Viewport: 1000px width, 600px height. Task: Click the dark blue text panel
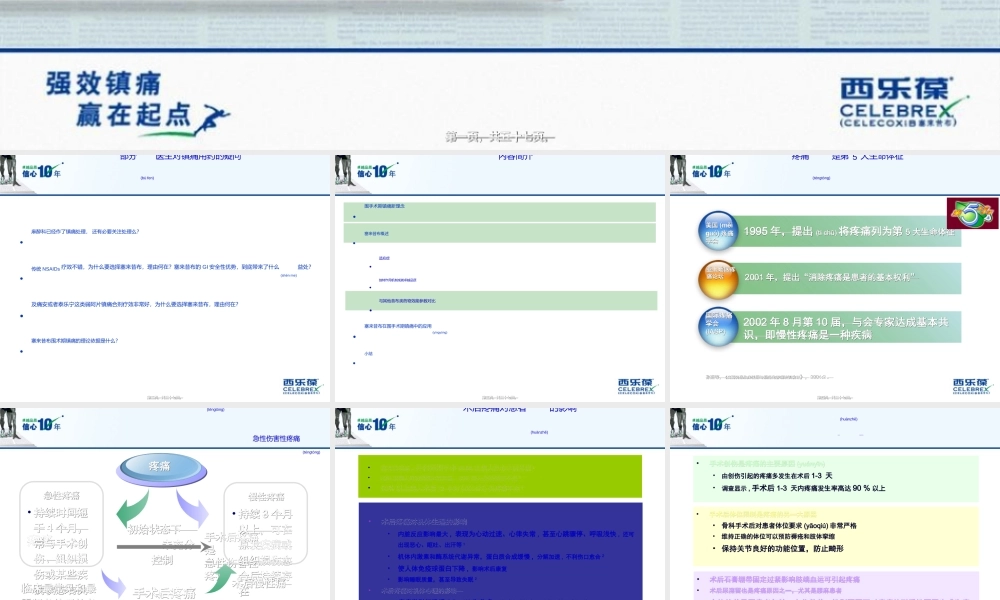click(x=499, y=550)
